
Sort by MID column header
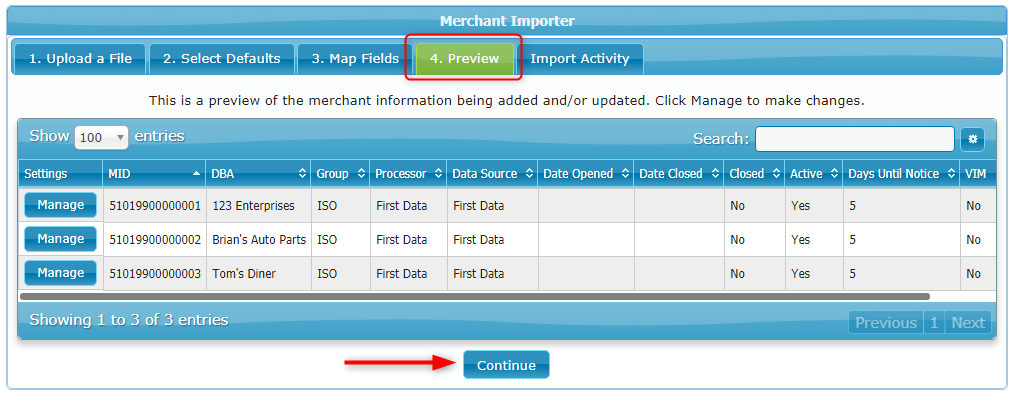[154, 174]
